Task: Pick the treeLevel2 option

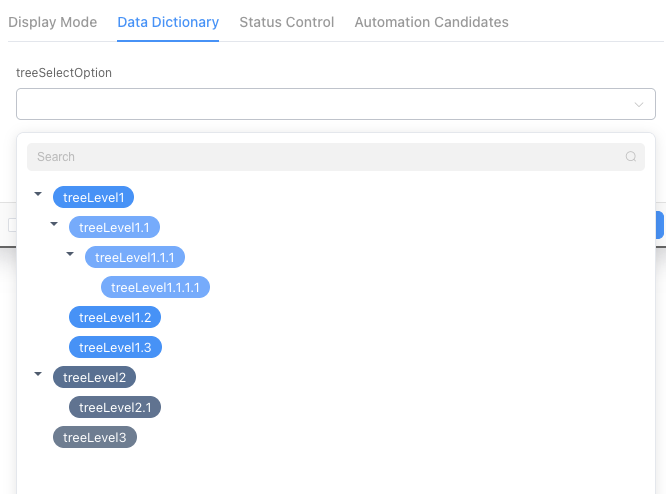Action: (94, 377)
